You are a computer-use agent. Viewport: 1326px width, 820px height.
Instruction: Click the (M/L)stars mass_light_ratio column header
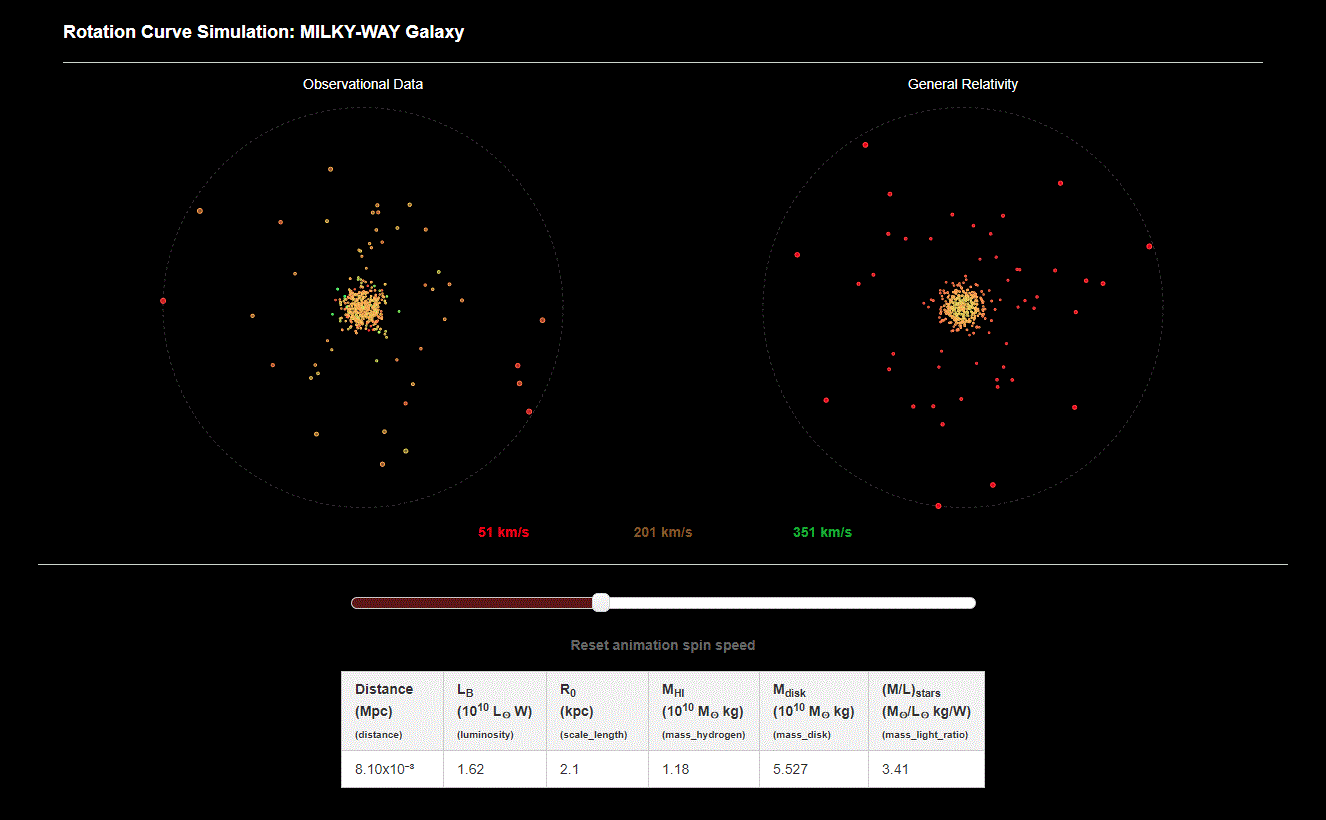point(926,710)
